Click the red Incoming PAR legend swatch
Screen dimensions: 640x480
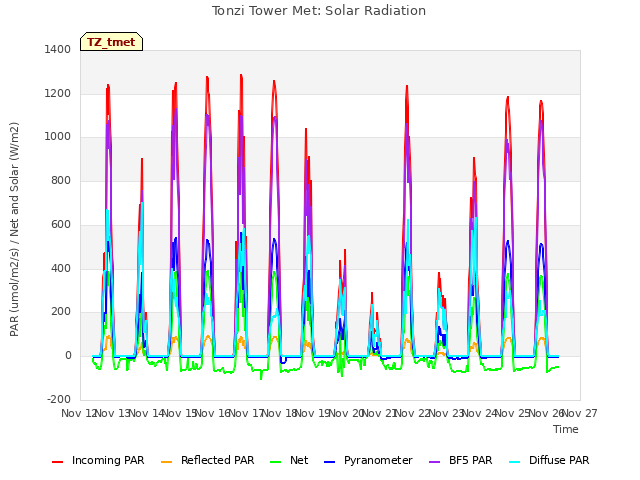(x=58, y=462)
